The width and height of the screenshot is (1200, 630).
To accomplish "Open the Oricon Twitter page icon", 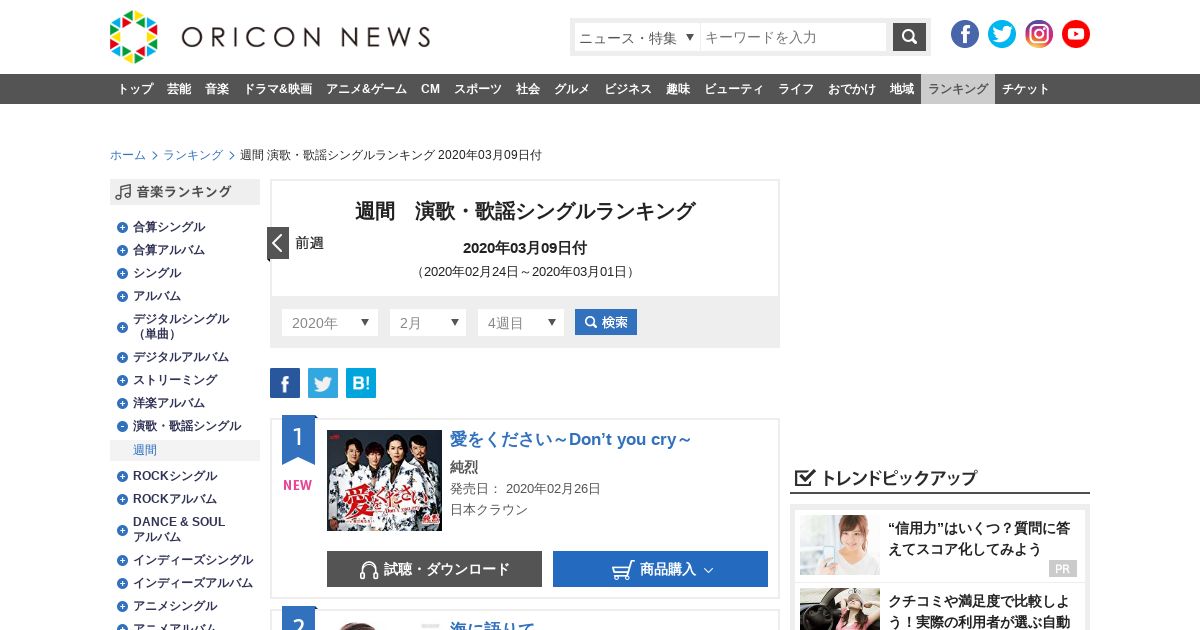I will [x=1002, y=34].
